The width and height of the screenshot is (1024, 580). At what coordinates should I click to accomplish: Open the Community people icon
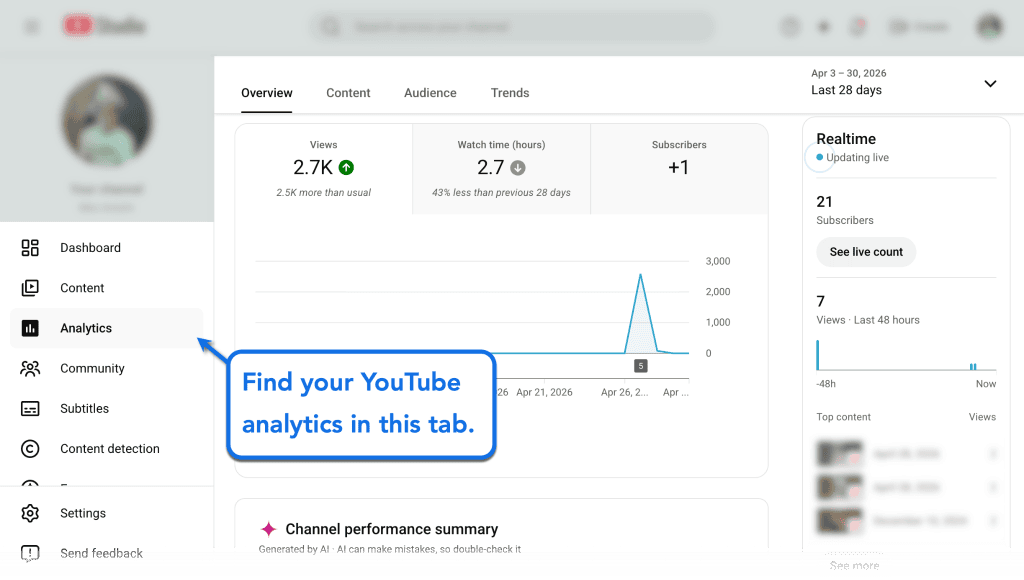click(x=30, y=368)
